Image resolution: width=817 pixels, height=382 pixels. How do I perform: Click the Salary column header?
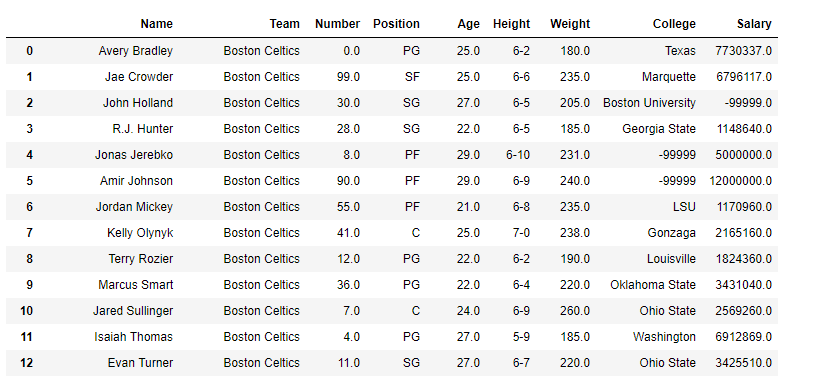(754, 24)
